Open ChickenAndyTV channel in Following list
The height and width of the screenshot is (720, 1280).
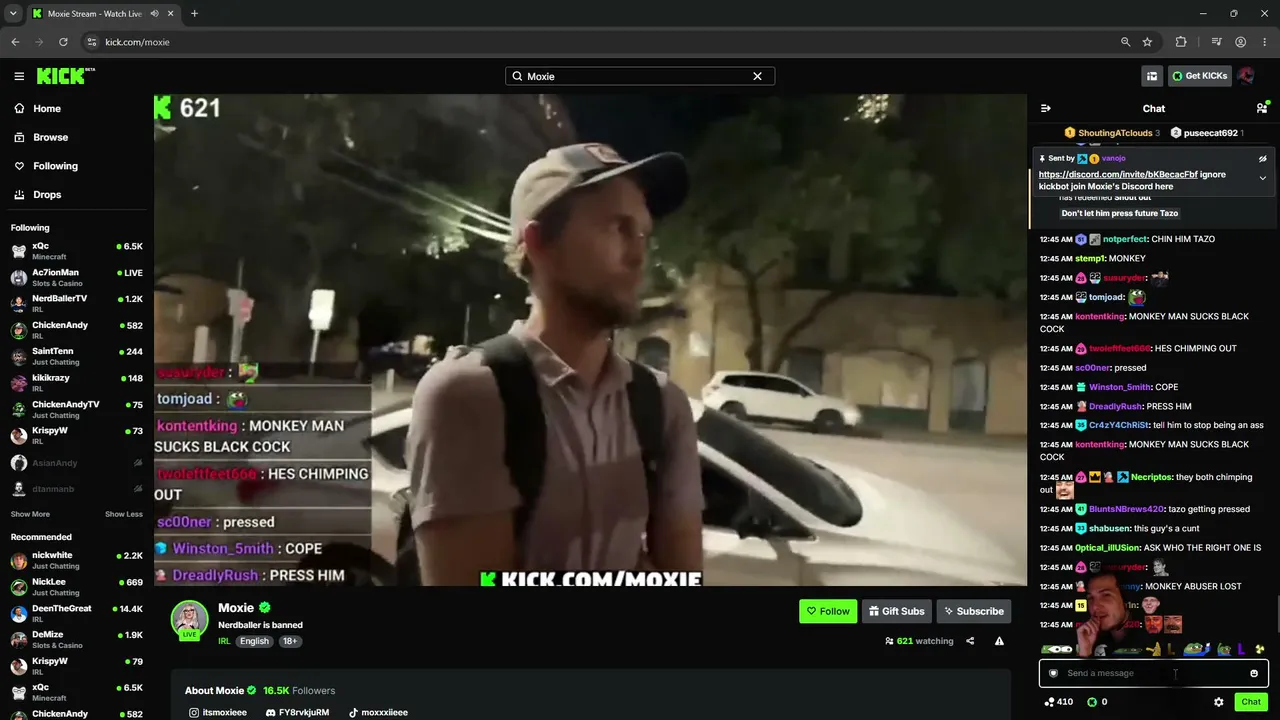(76, 409)
